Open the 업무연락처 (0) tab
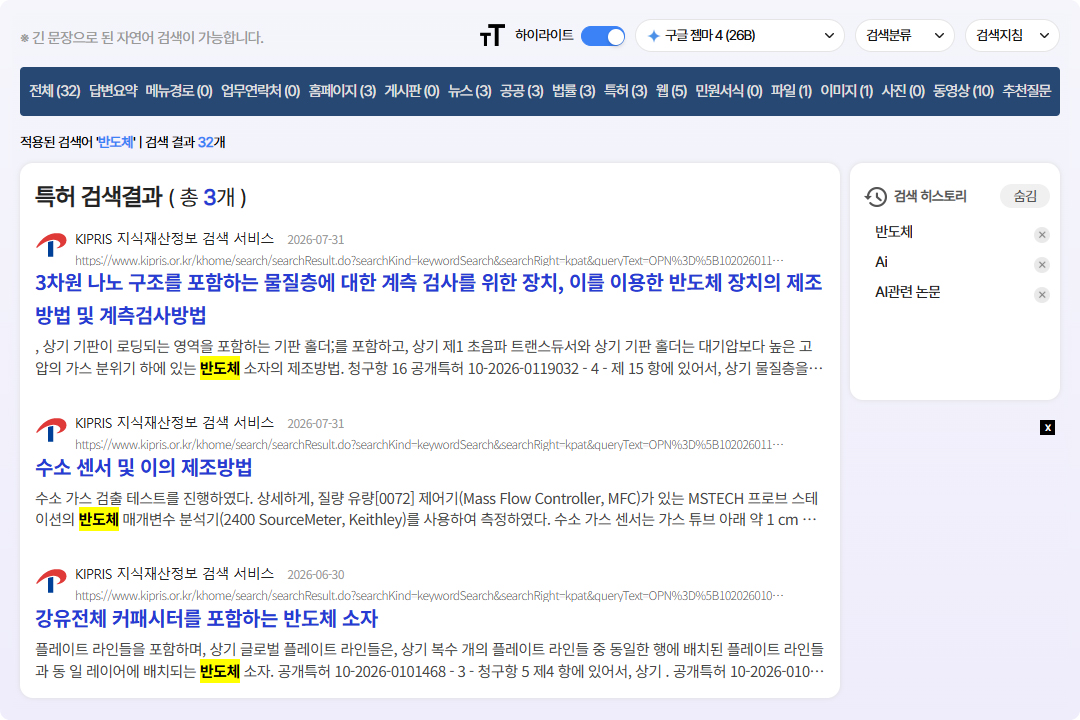The image size is (1080, 720). 260,91
